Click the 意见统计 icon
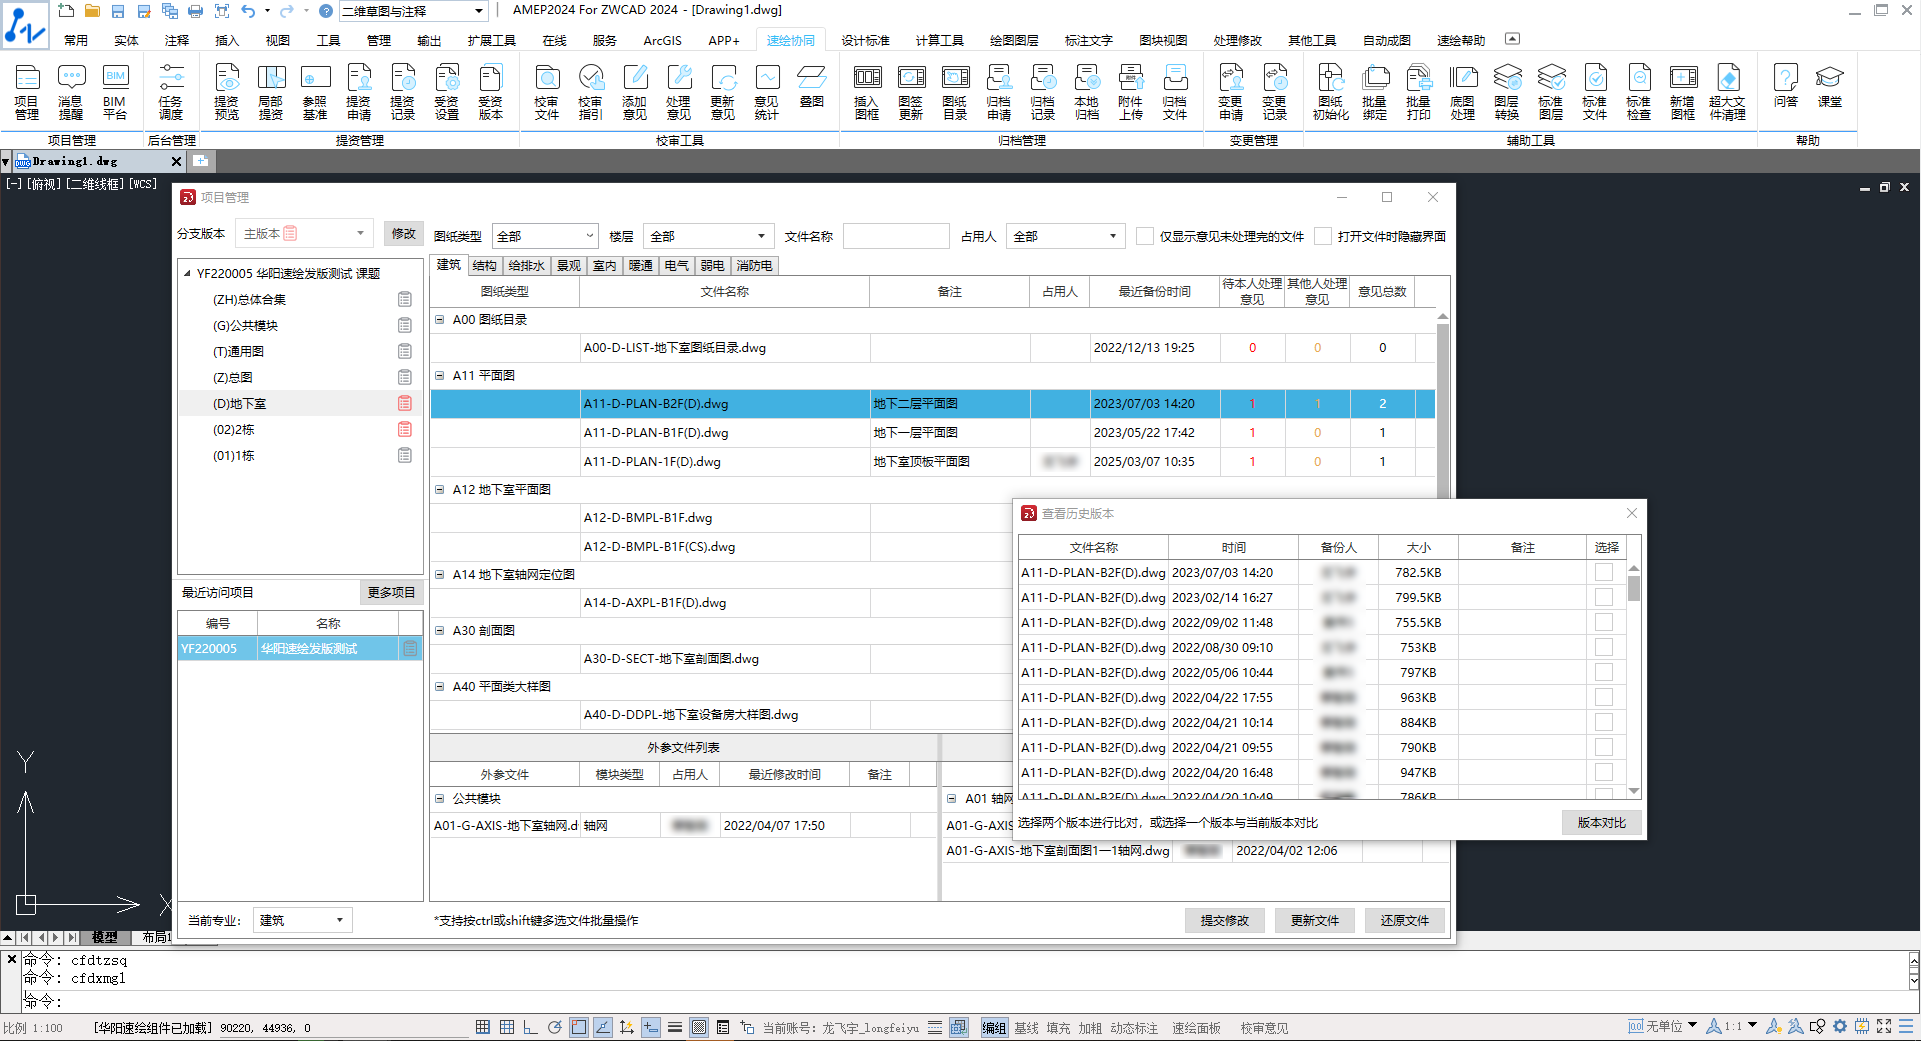 [767, 92]
